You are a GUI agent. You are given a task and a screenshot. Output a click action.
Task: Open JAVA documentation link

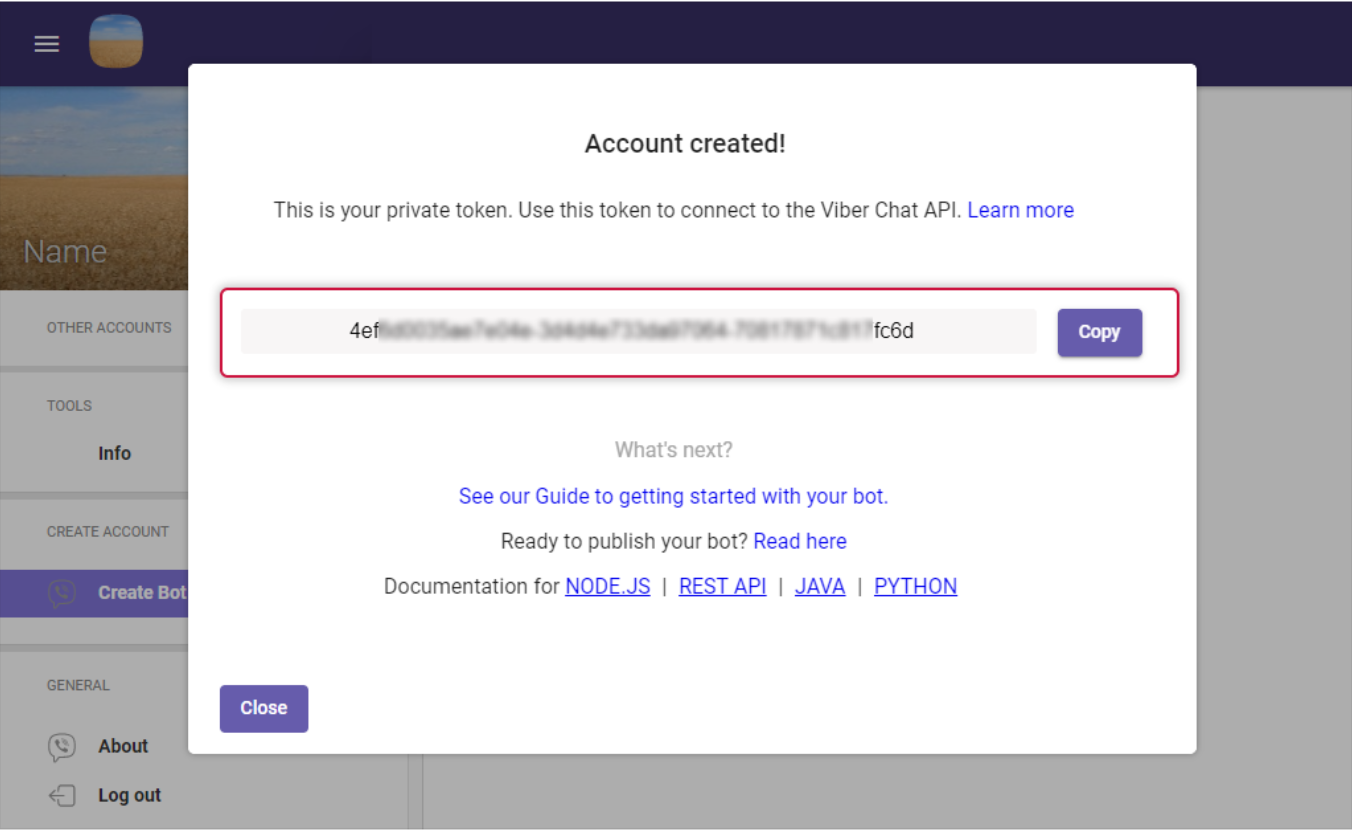coord(820,586)
